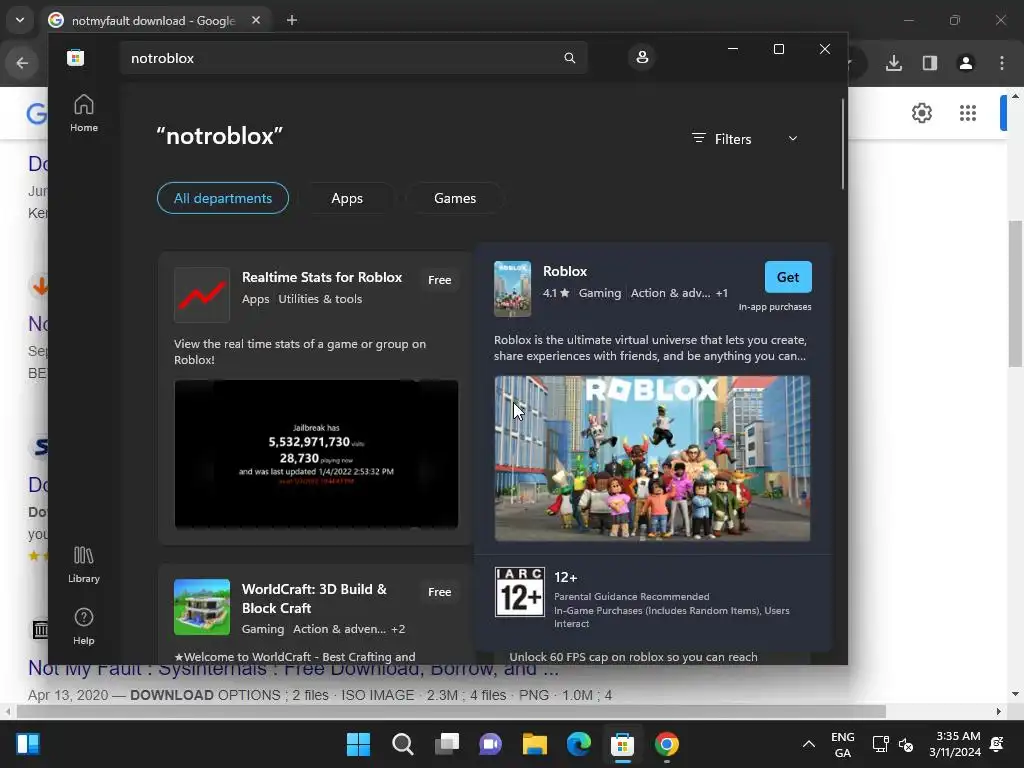Open the Store user account icon
1024x768 pixels.
click(642, 57)
